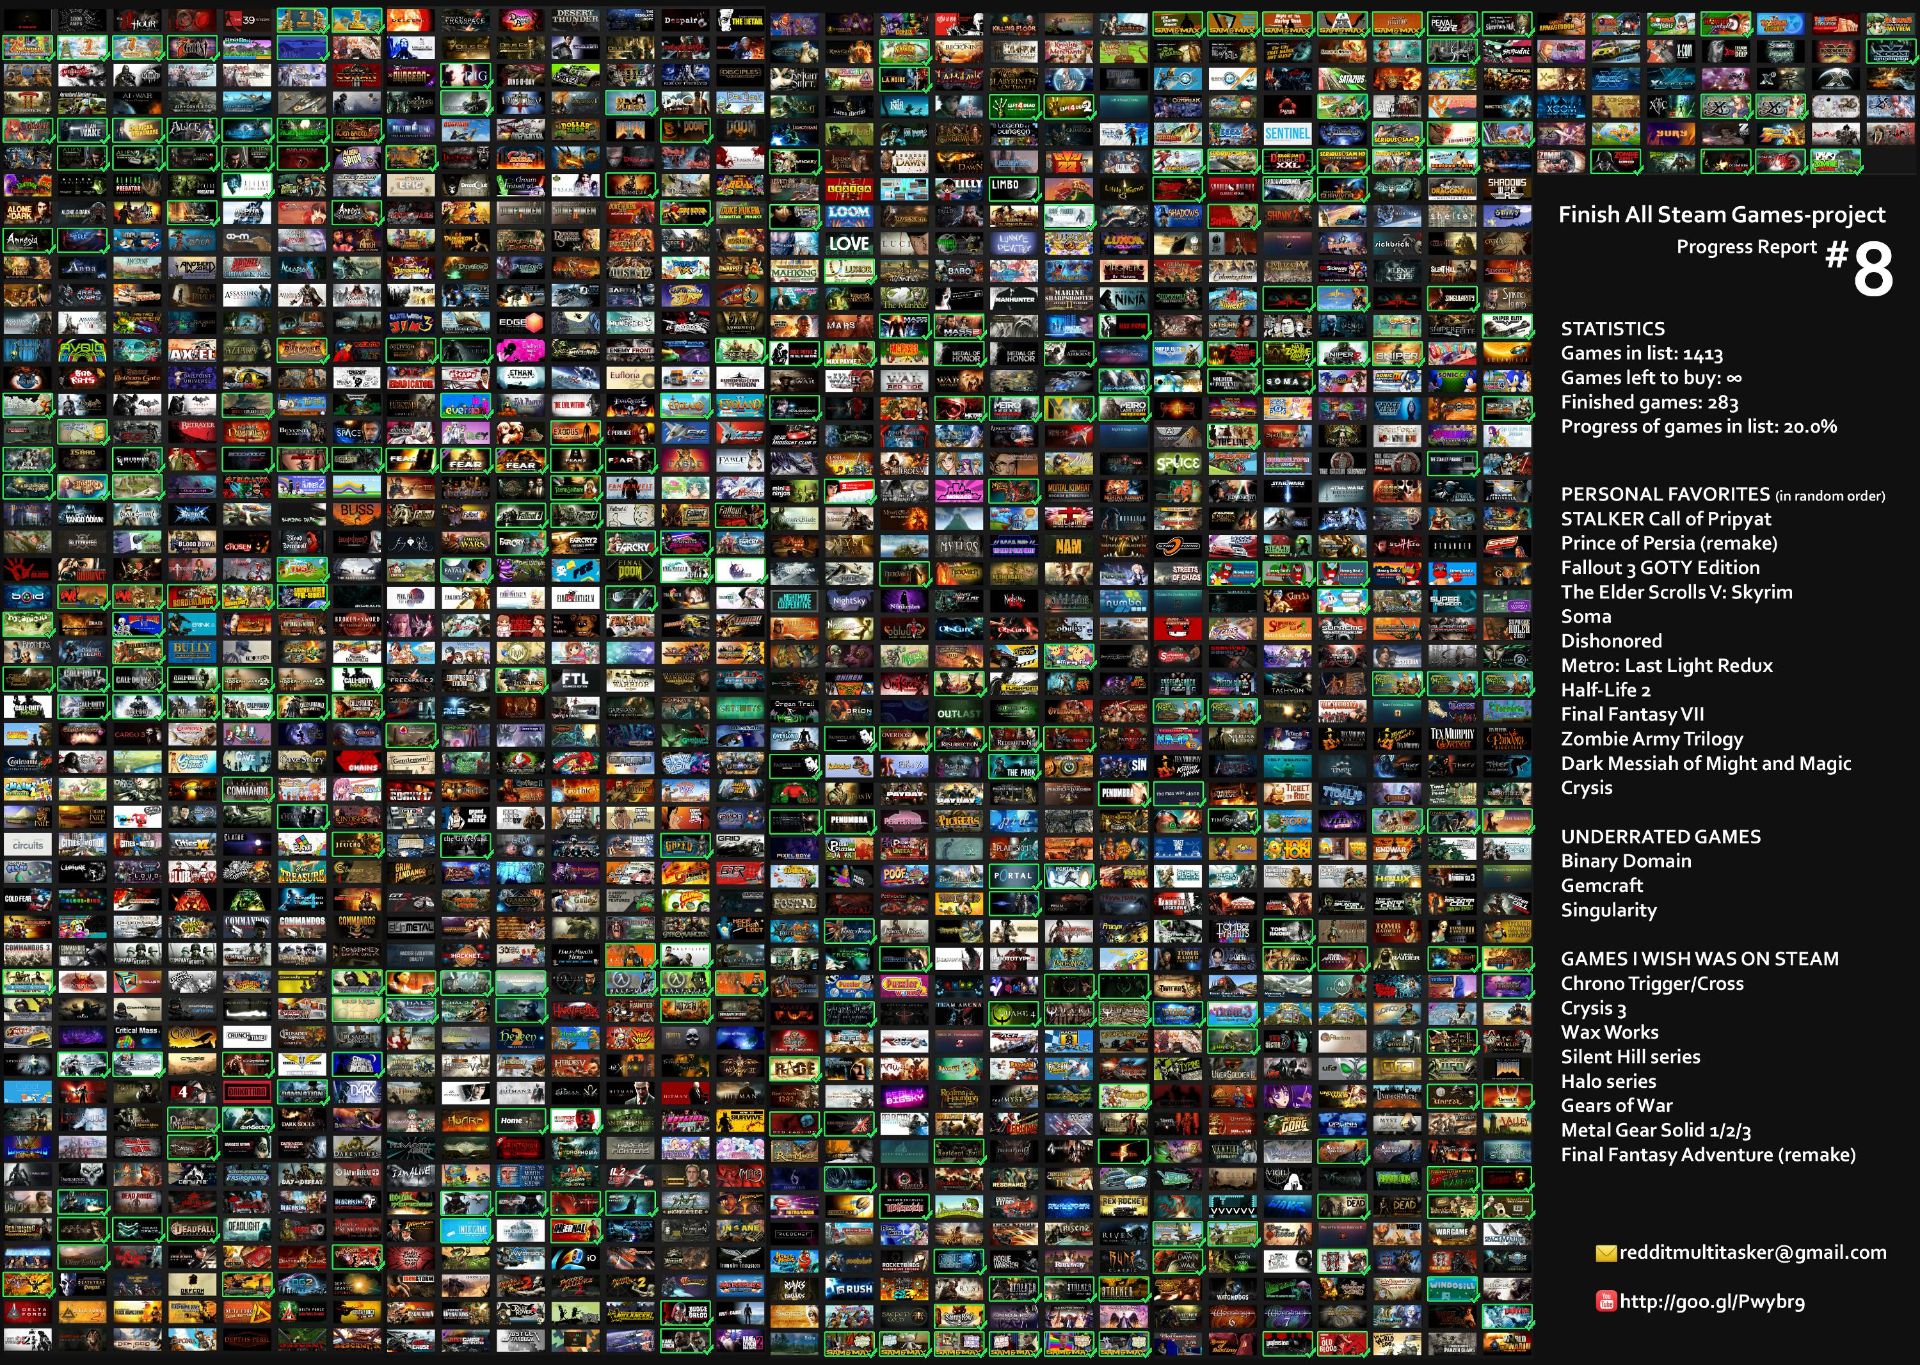Click the PORTAL 2 game thumbnail

[x=1068, y=876]
